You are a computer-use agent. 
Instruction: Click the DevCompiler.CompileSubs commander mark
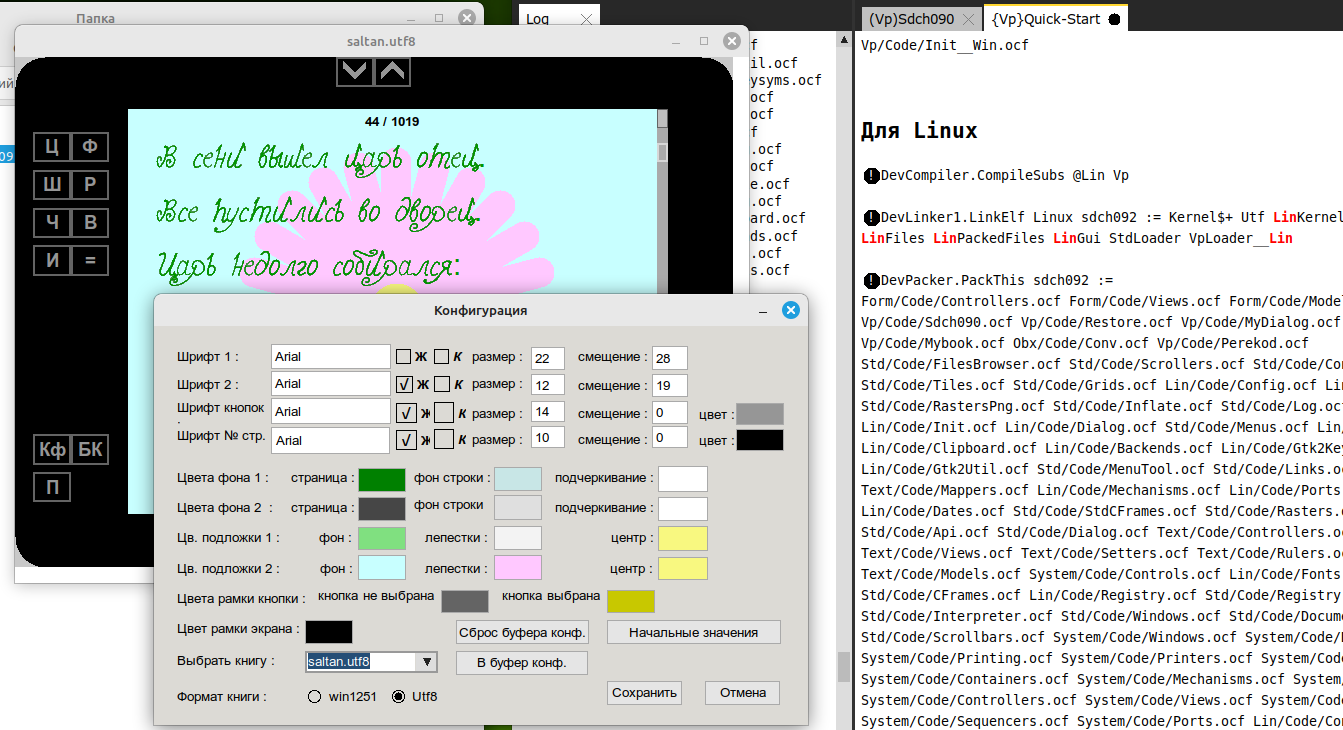point(871,176)
